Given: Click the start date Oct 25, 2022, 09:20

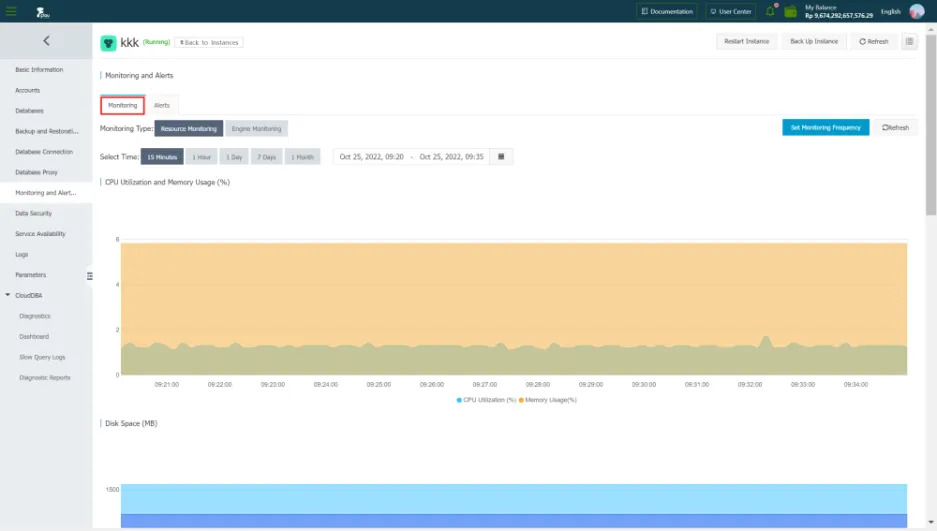Looking at the screenshot, I should tap(371, 156).
